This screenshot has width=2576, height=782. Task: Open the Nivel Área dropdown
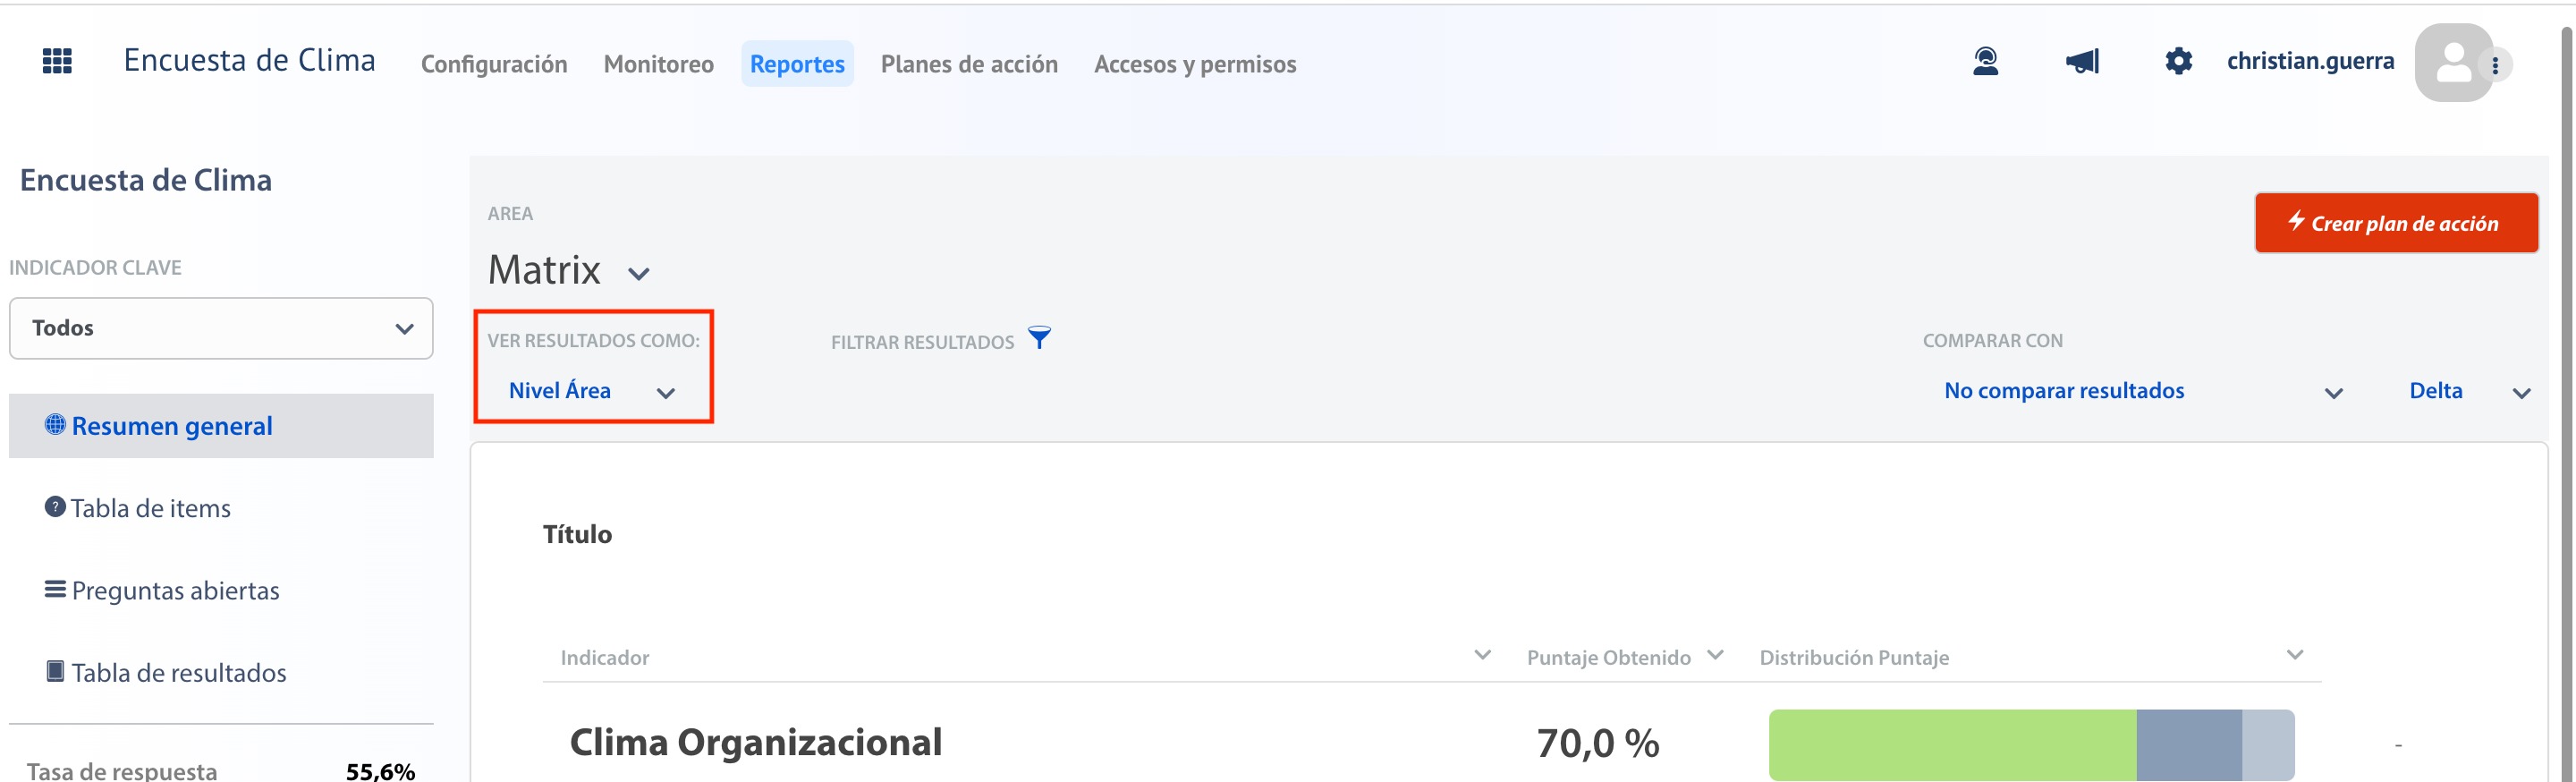(592, 391)
